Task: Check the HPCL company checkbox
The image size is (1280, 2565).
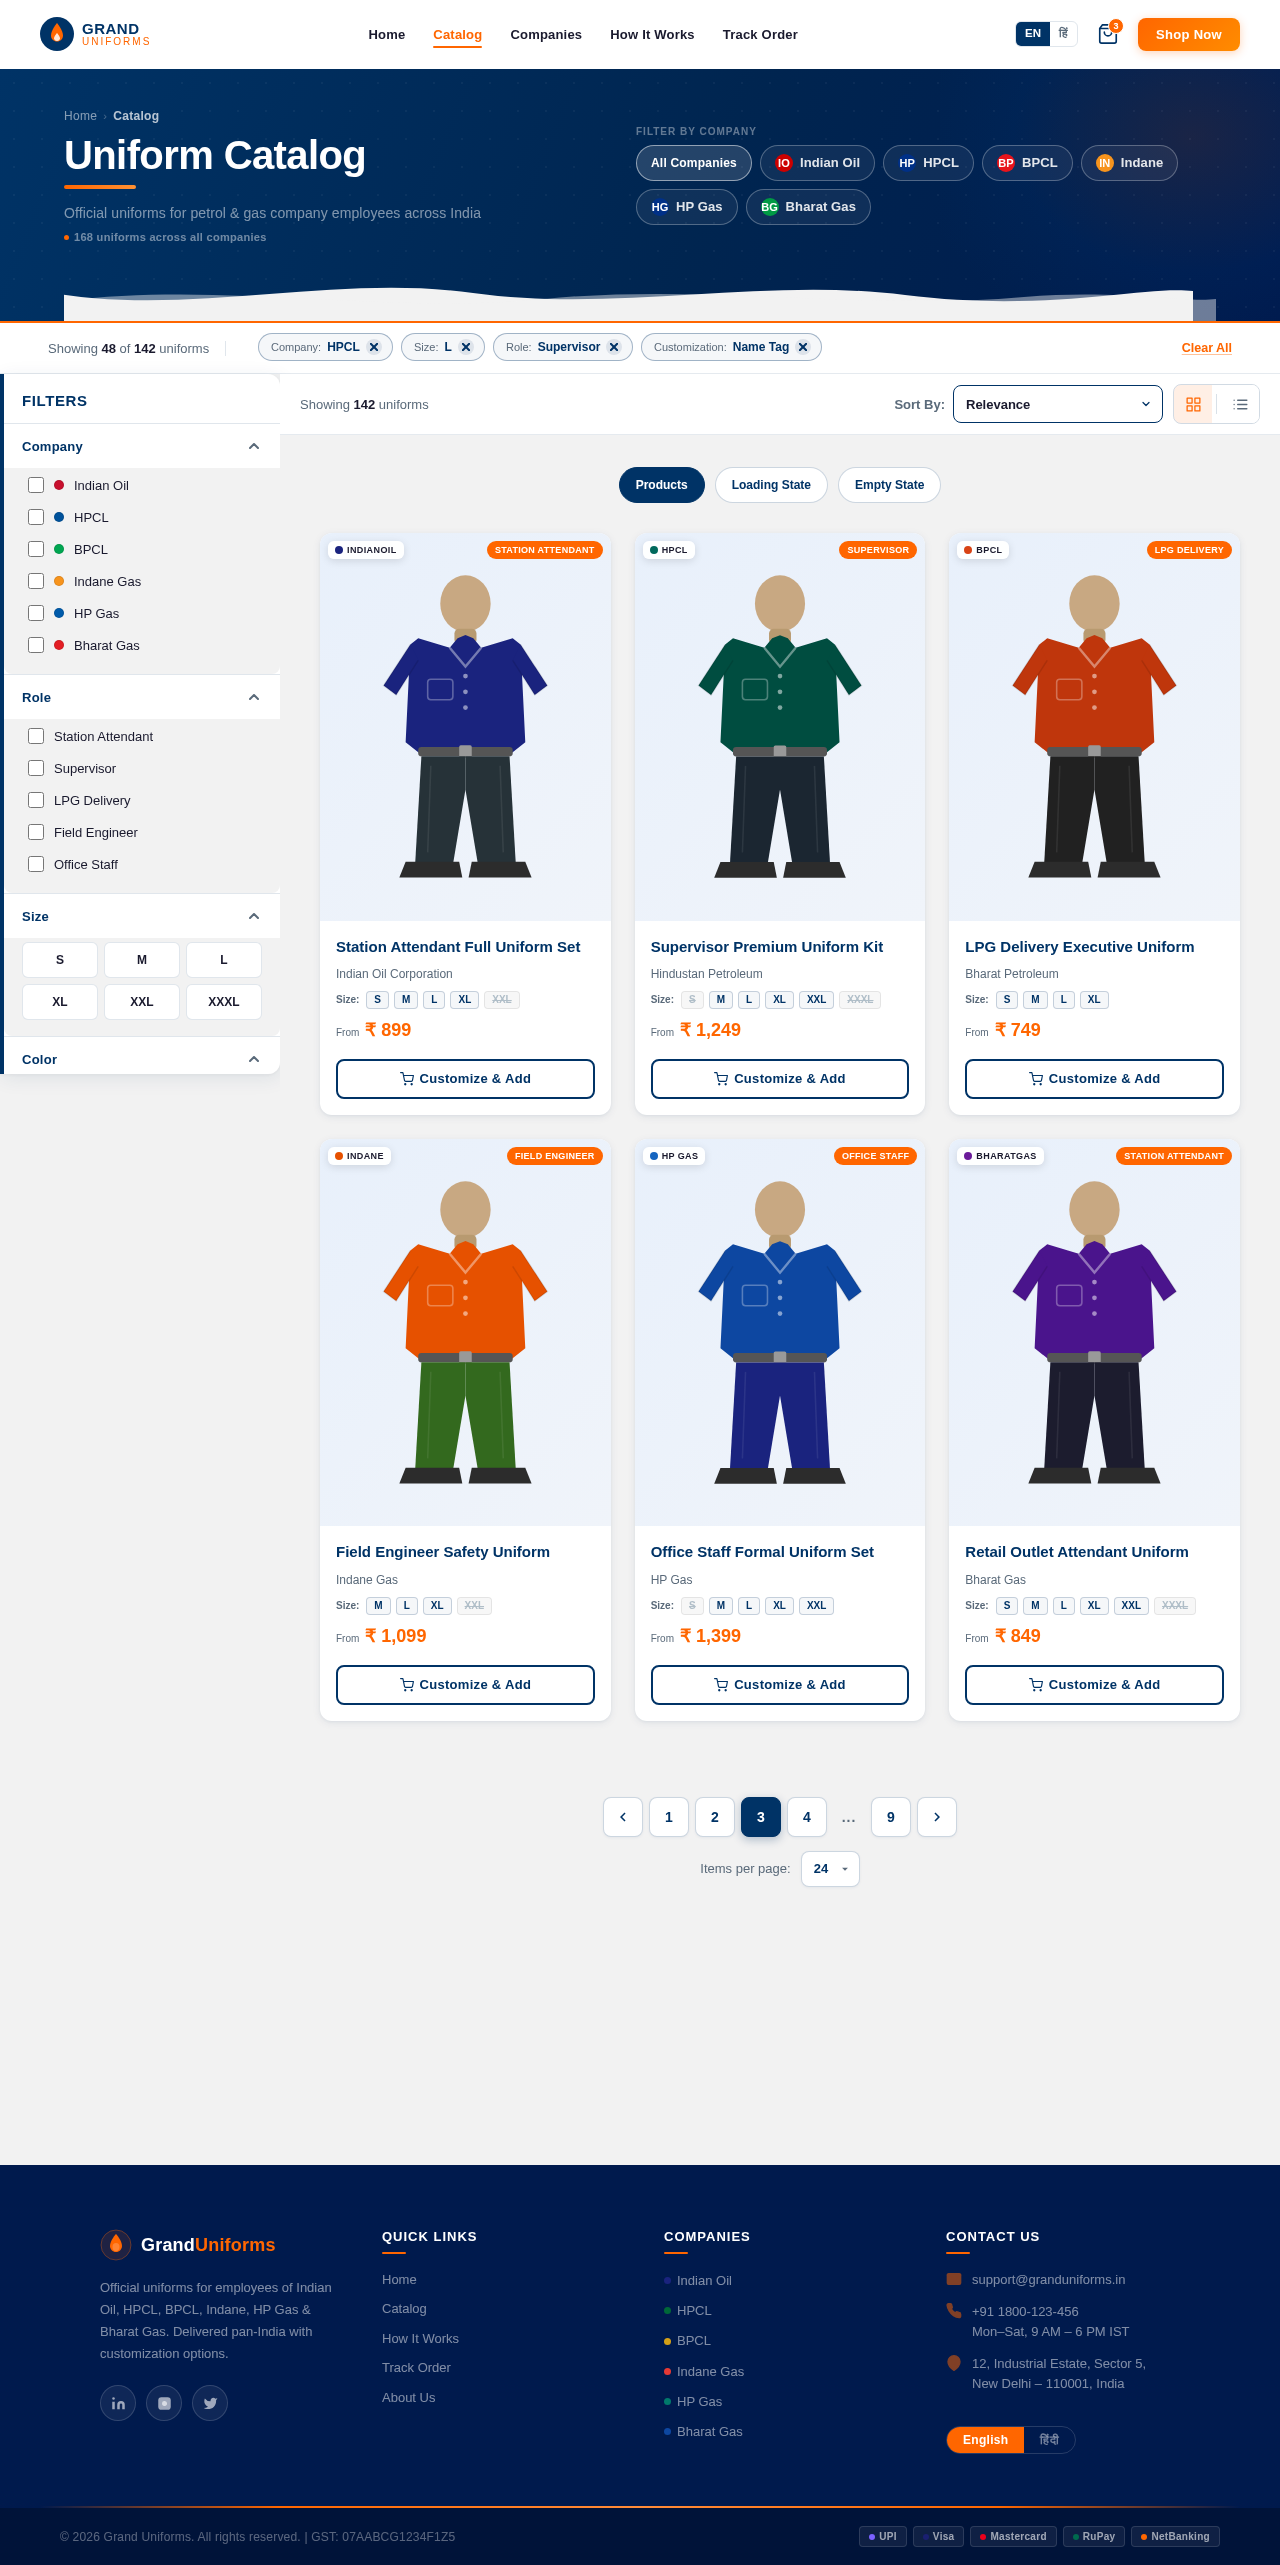Action: 36,517
